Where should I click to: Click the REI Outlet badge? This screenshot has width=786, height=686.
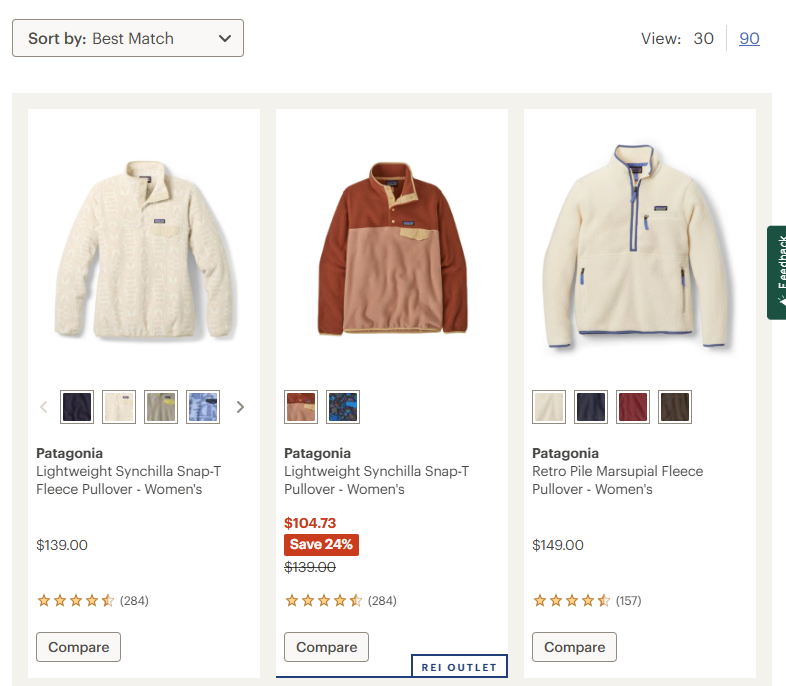(459, 666)
